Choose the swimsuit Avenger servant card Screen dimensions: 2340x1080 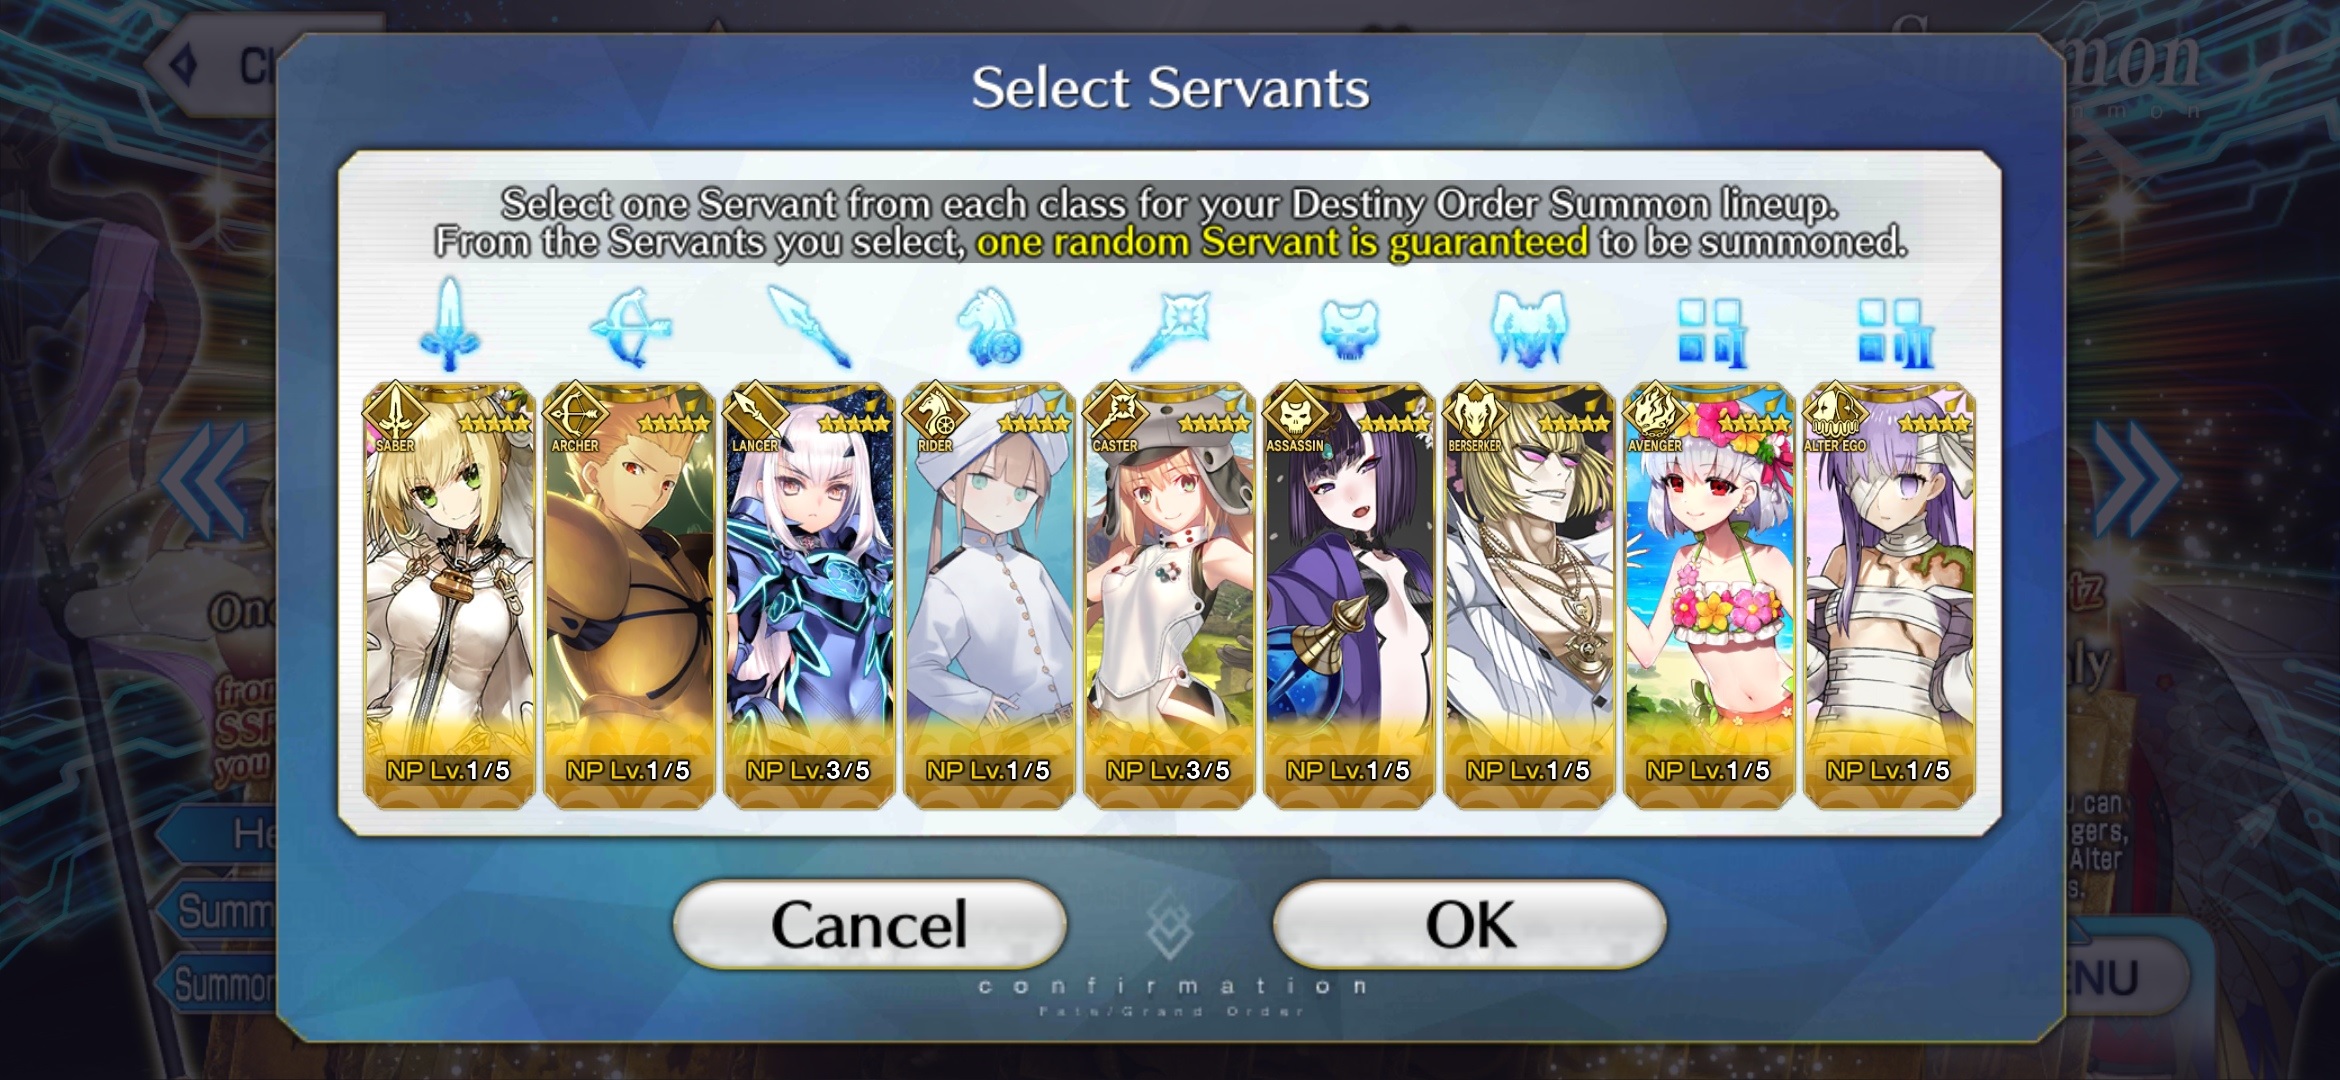(x=1709, y=595)
